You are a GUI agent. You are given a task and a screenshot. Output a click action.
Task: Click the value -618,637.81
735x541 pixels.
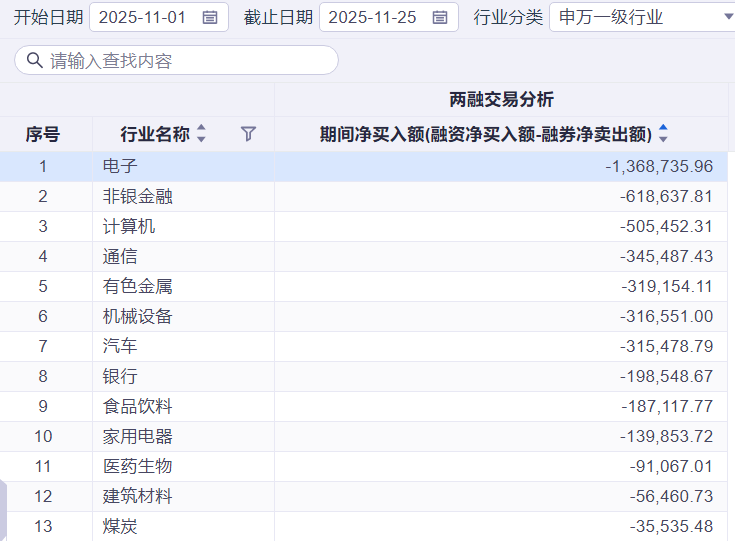click(666, 196)
